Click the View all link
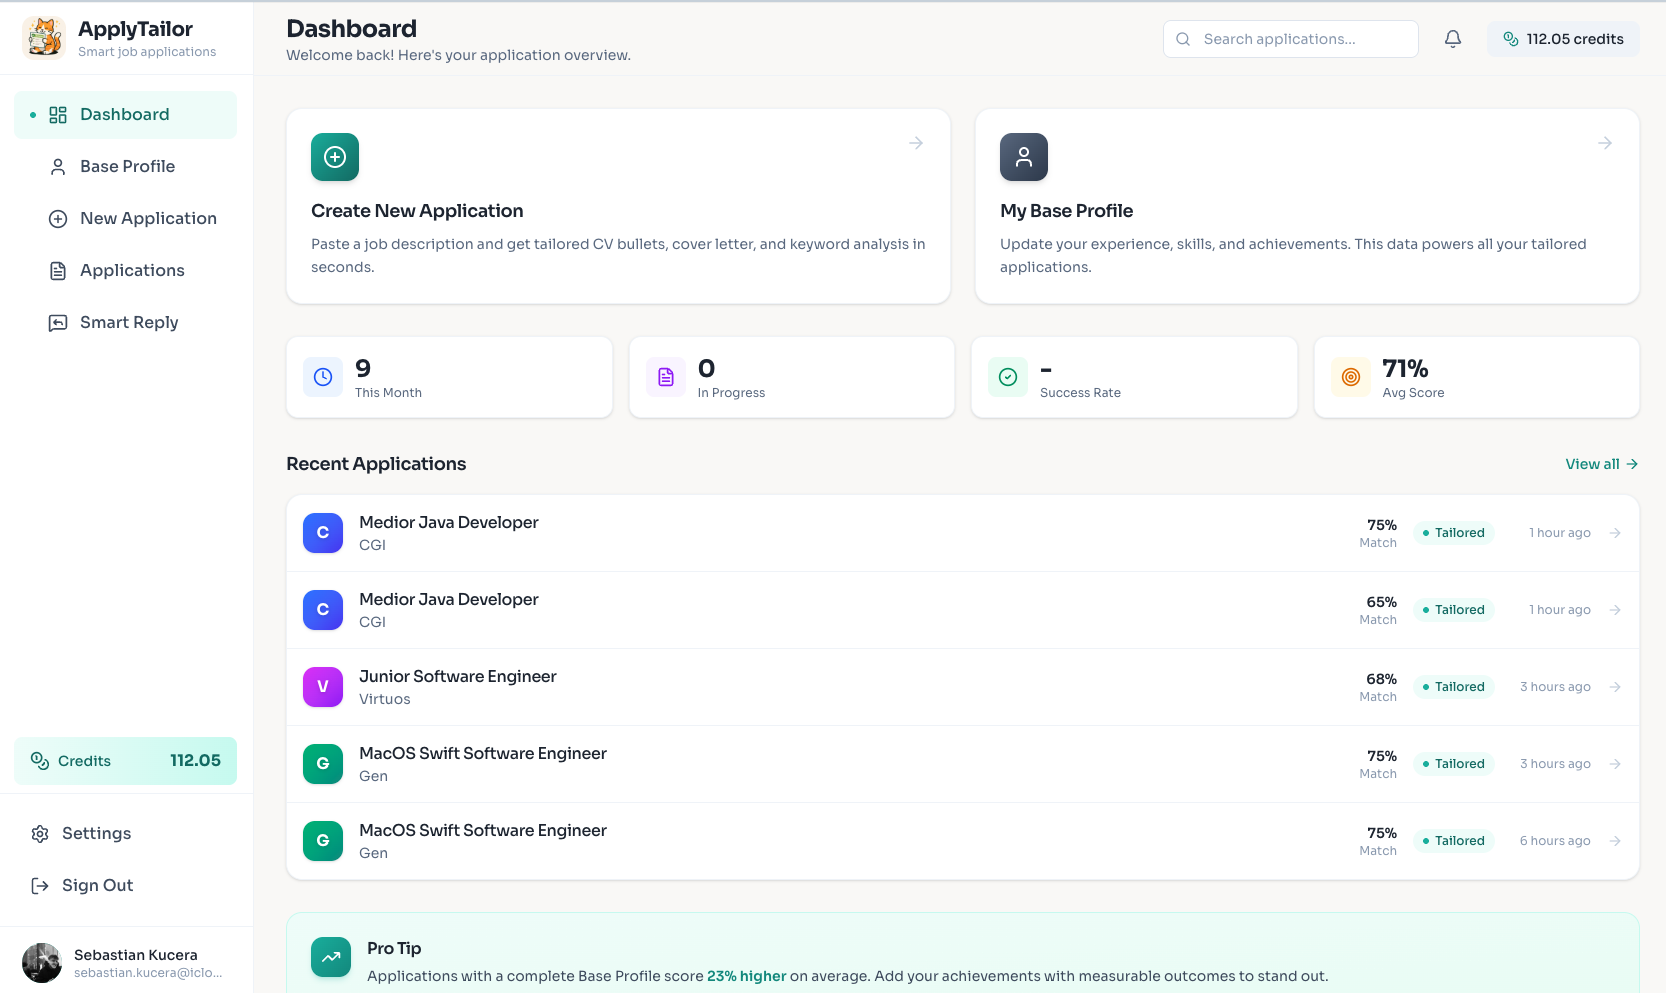The image size is (1666, 993). click(x=1600, y=464)
